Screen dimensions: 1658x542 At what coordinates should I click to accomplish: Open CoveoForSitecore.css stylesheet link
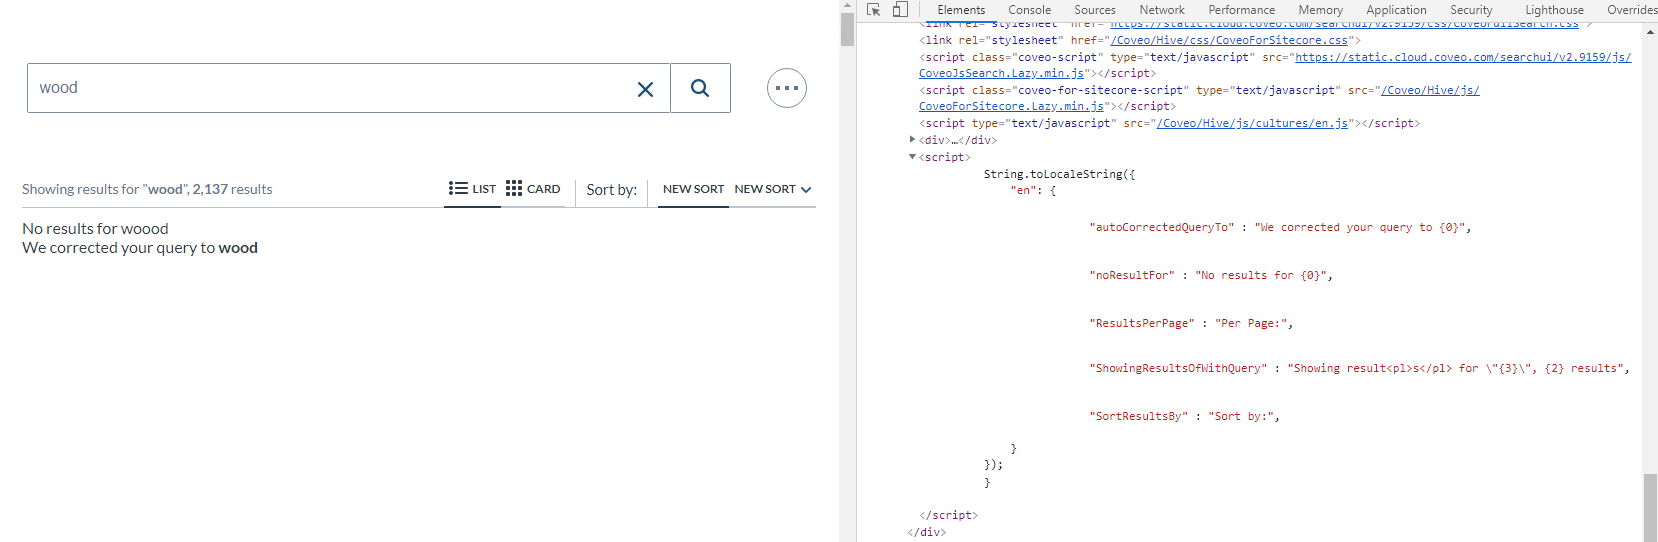tap(1229, 40)
